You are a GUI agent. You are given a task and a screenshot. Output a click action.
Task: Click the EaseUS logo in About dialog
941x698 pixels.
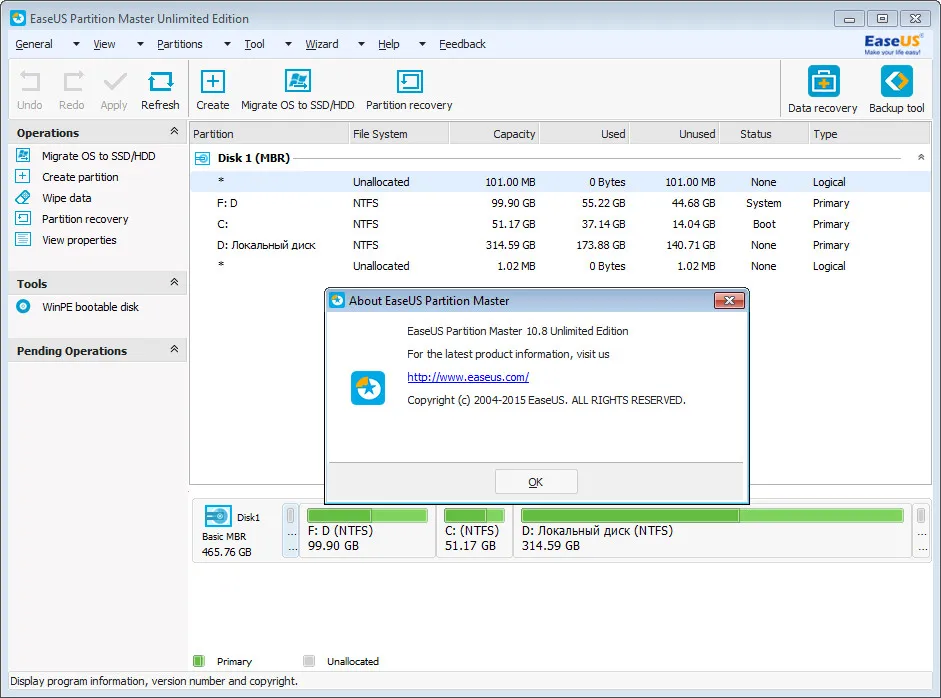[368, 388]
